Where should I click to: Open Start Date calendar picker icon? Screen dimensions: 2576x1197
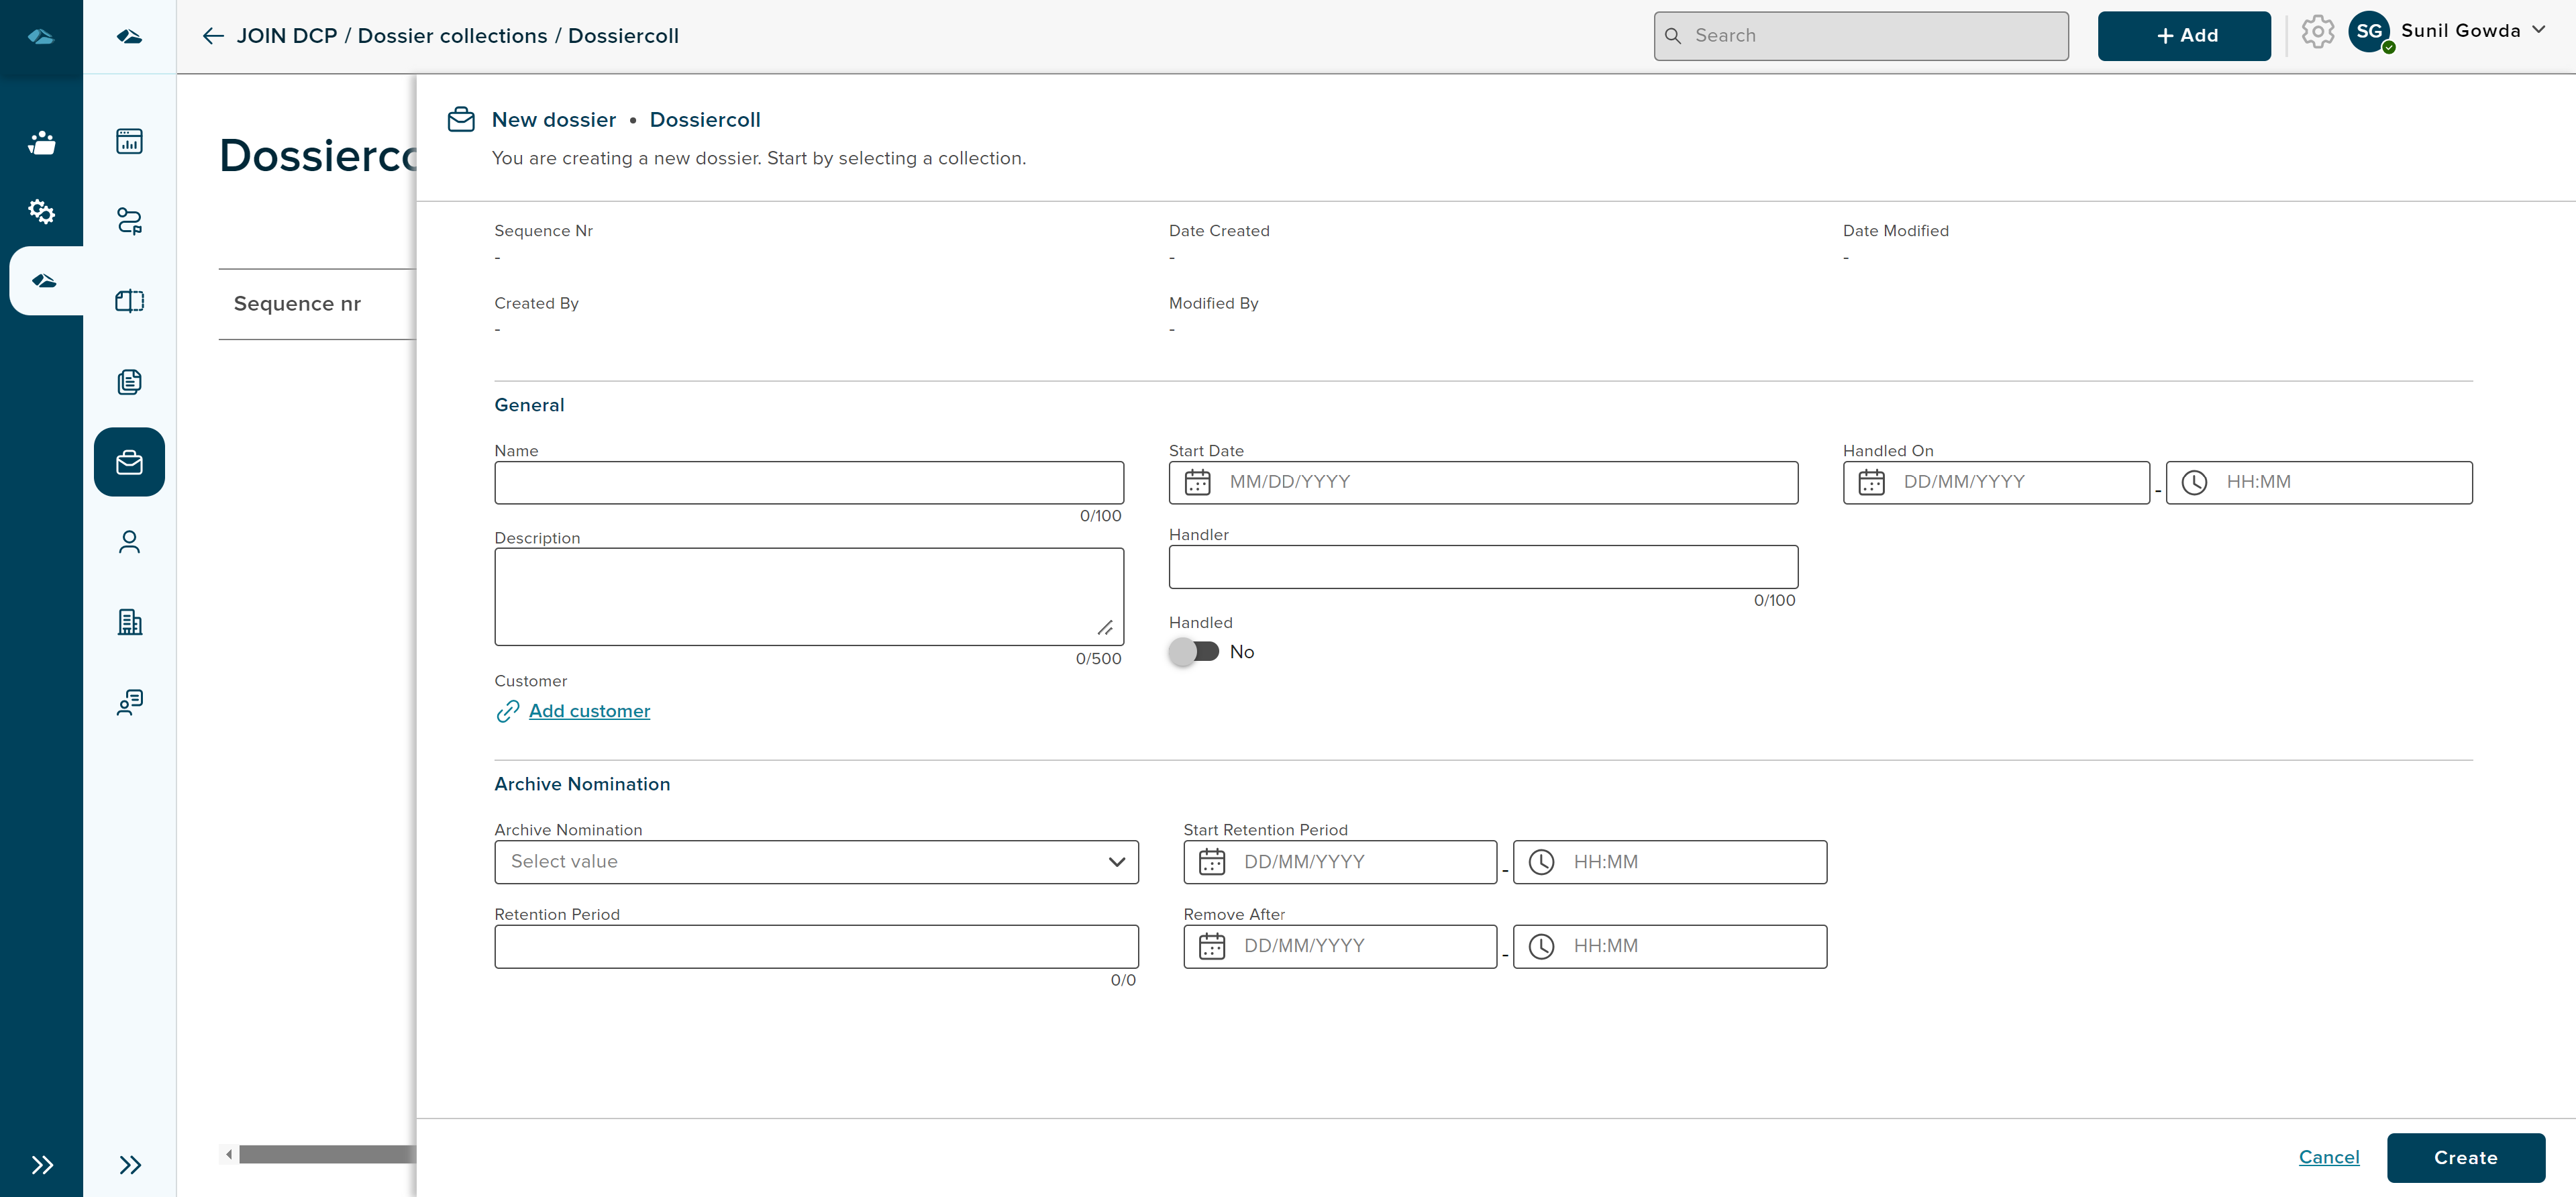1197,483
